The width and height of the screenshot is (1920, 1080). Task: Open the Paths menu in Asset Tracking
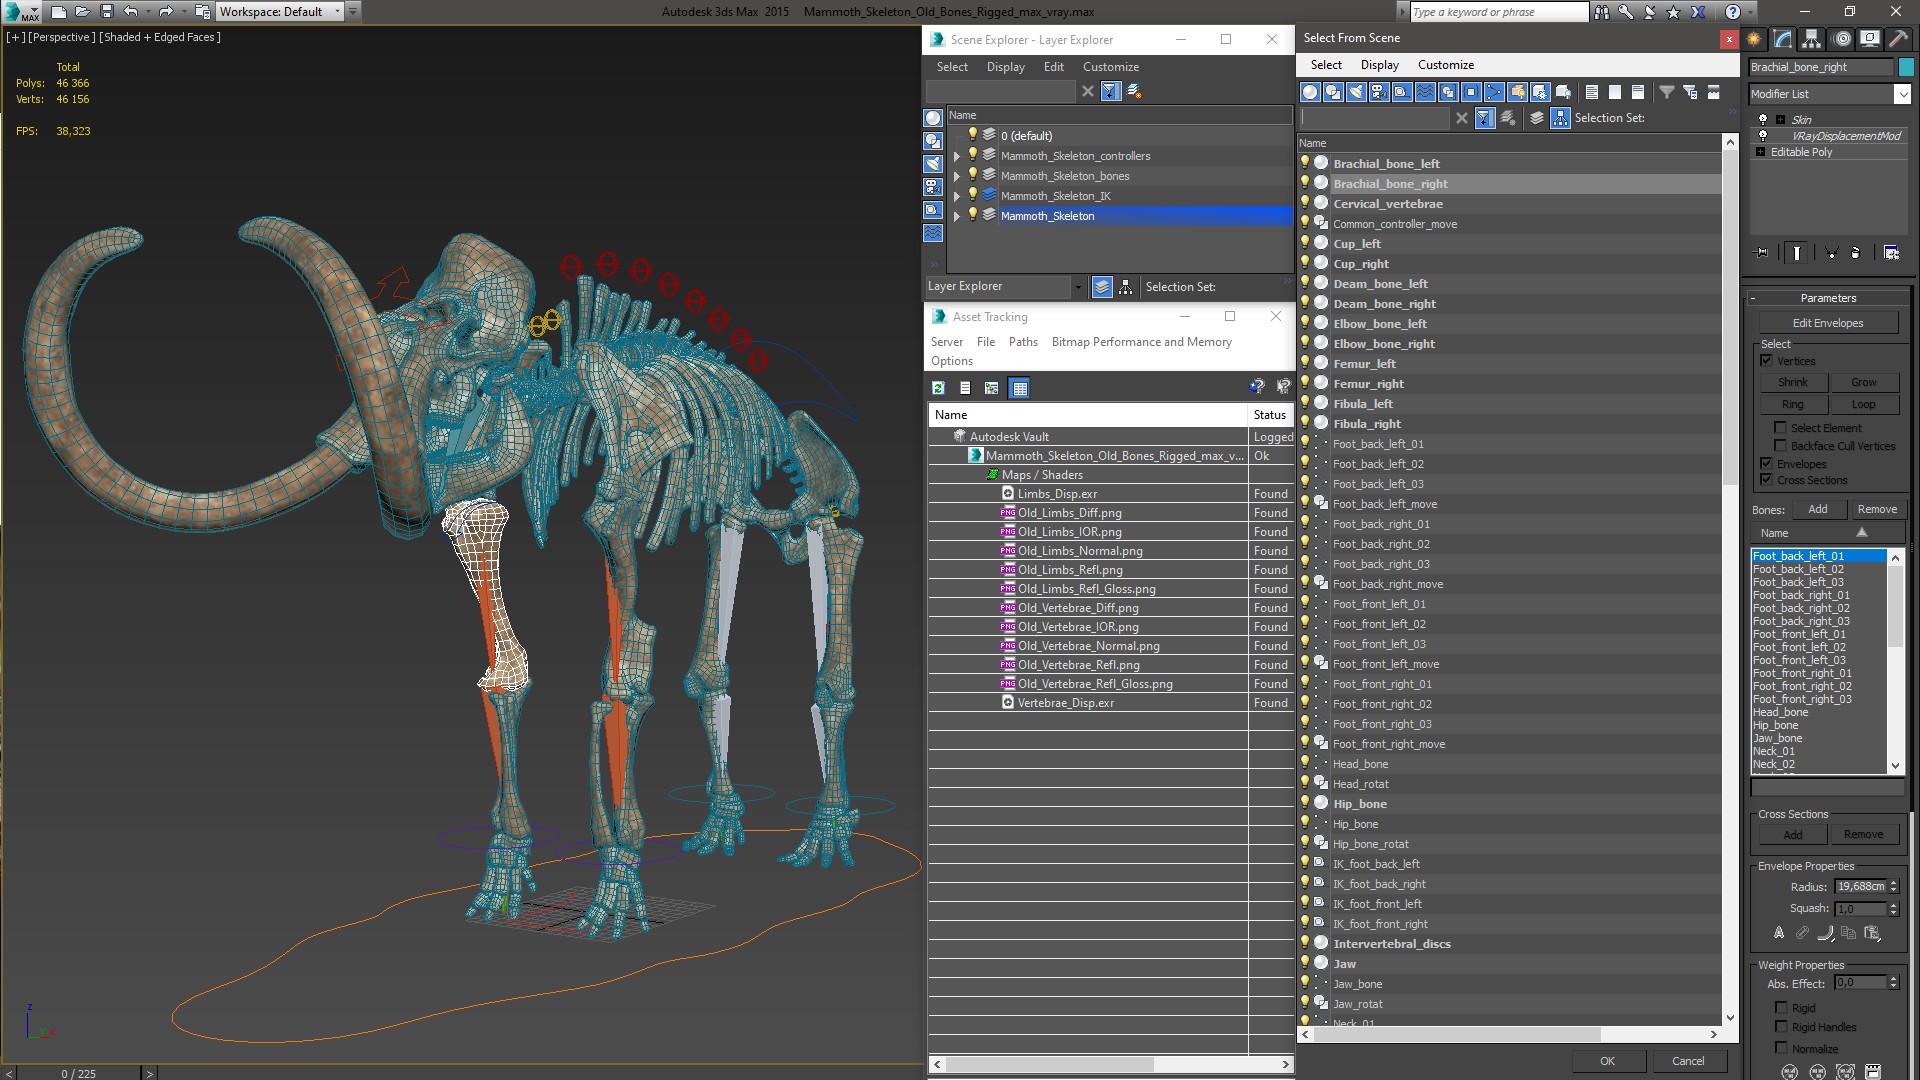pos(1023,342)
